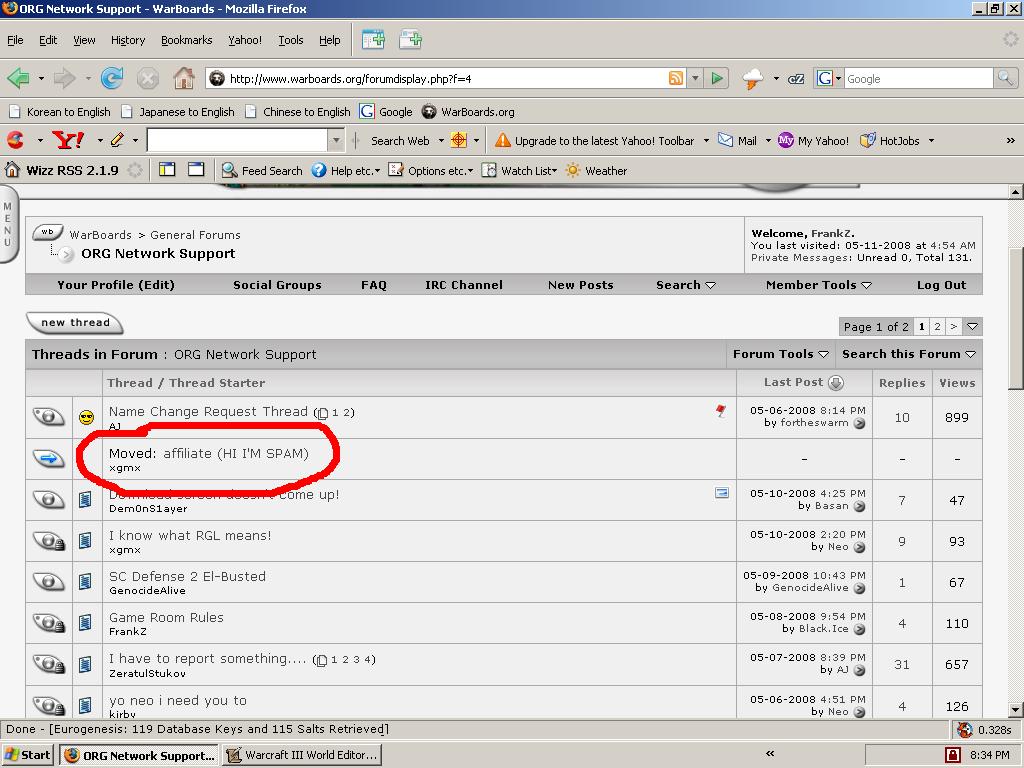This screenshot has height=768, width=1024.
Task: Click the green Go arrow button
Action: [717, 78]
